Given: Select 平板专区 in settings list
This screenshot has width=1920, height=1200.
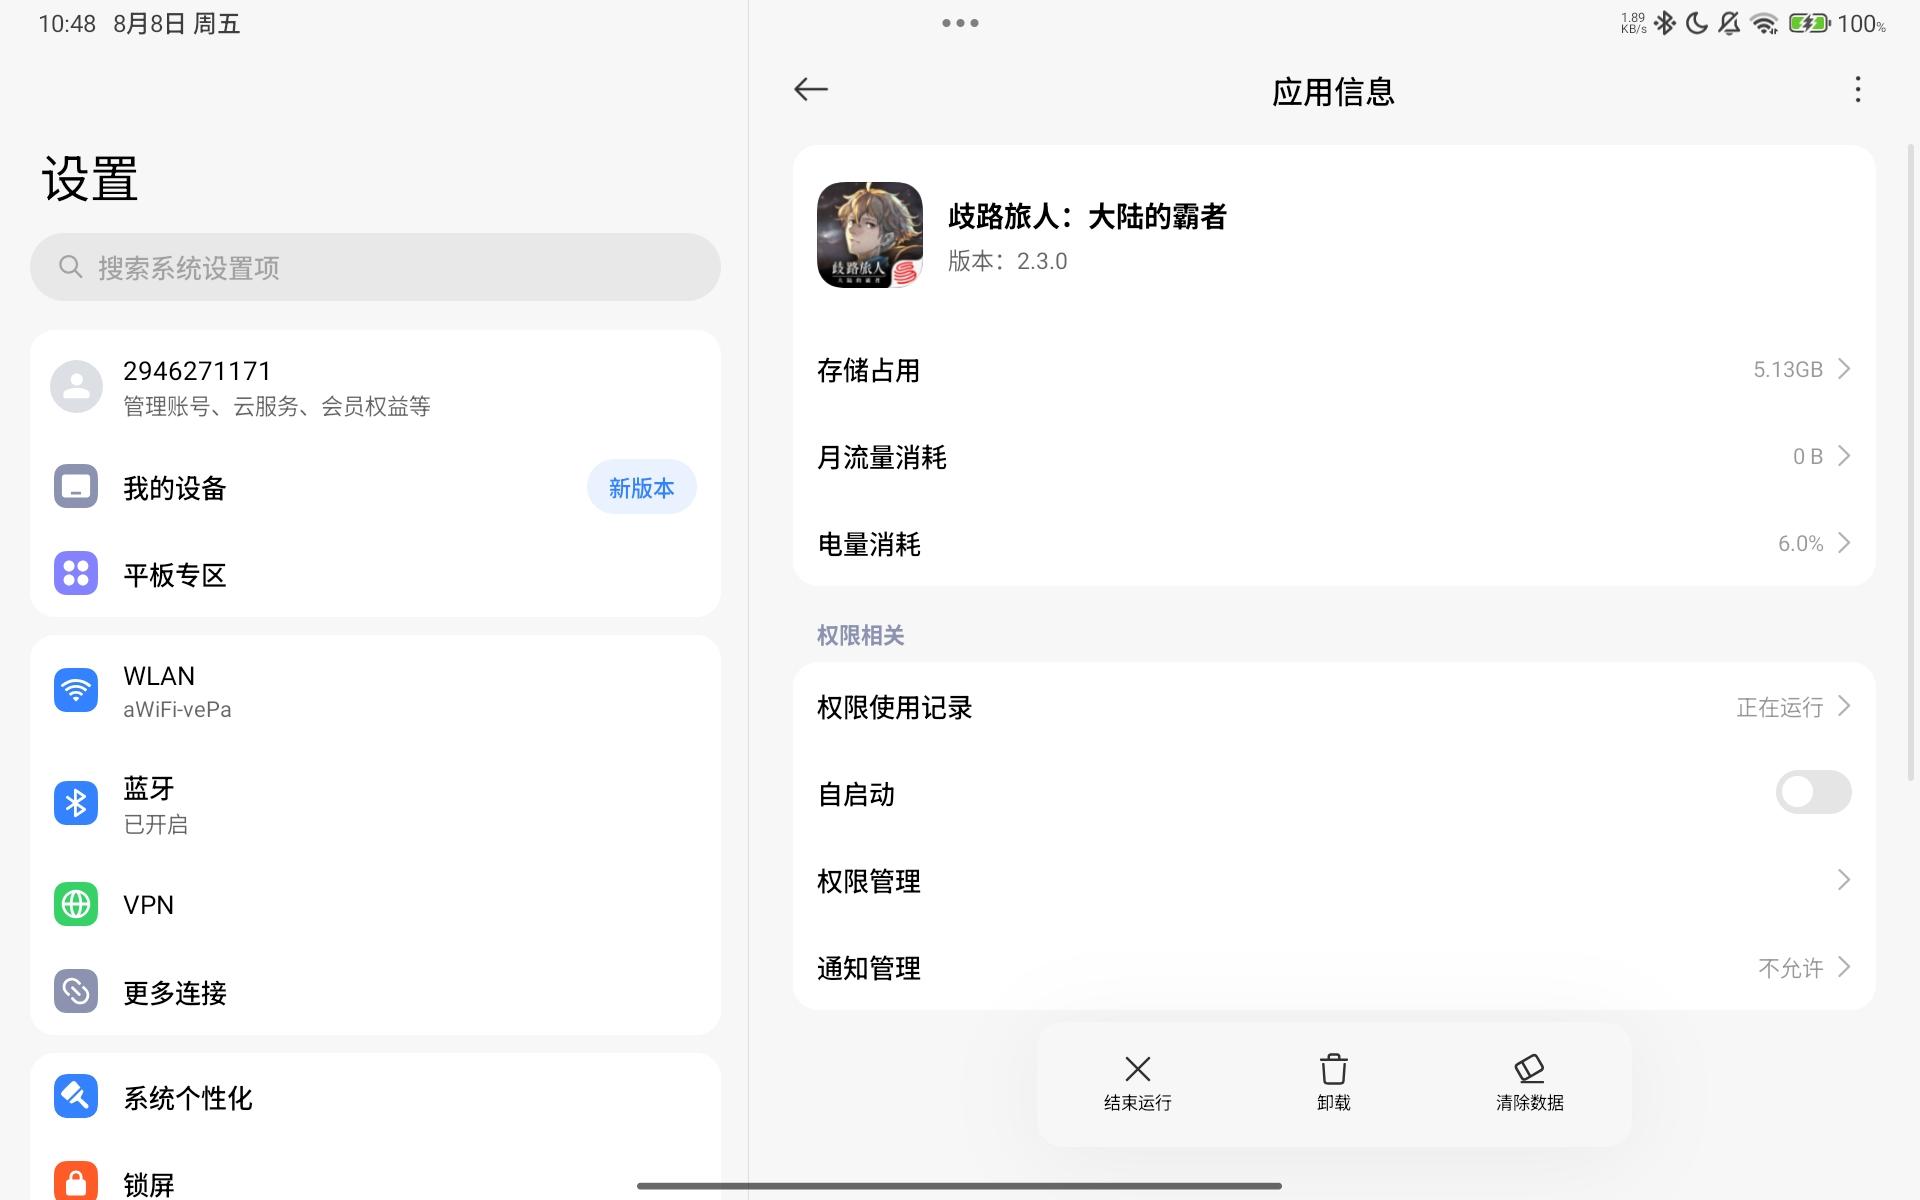Looking at the screenshot, I should [x=175, y=575].
